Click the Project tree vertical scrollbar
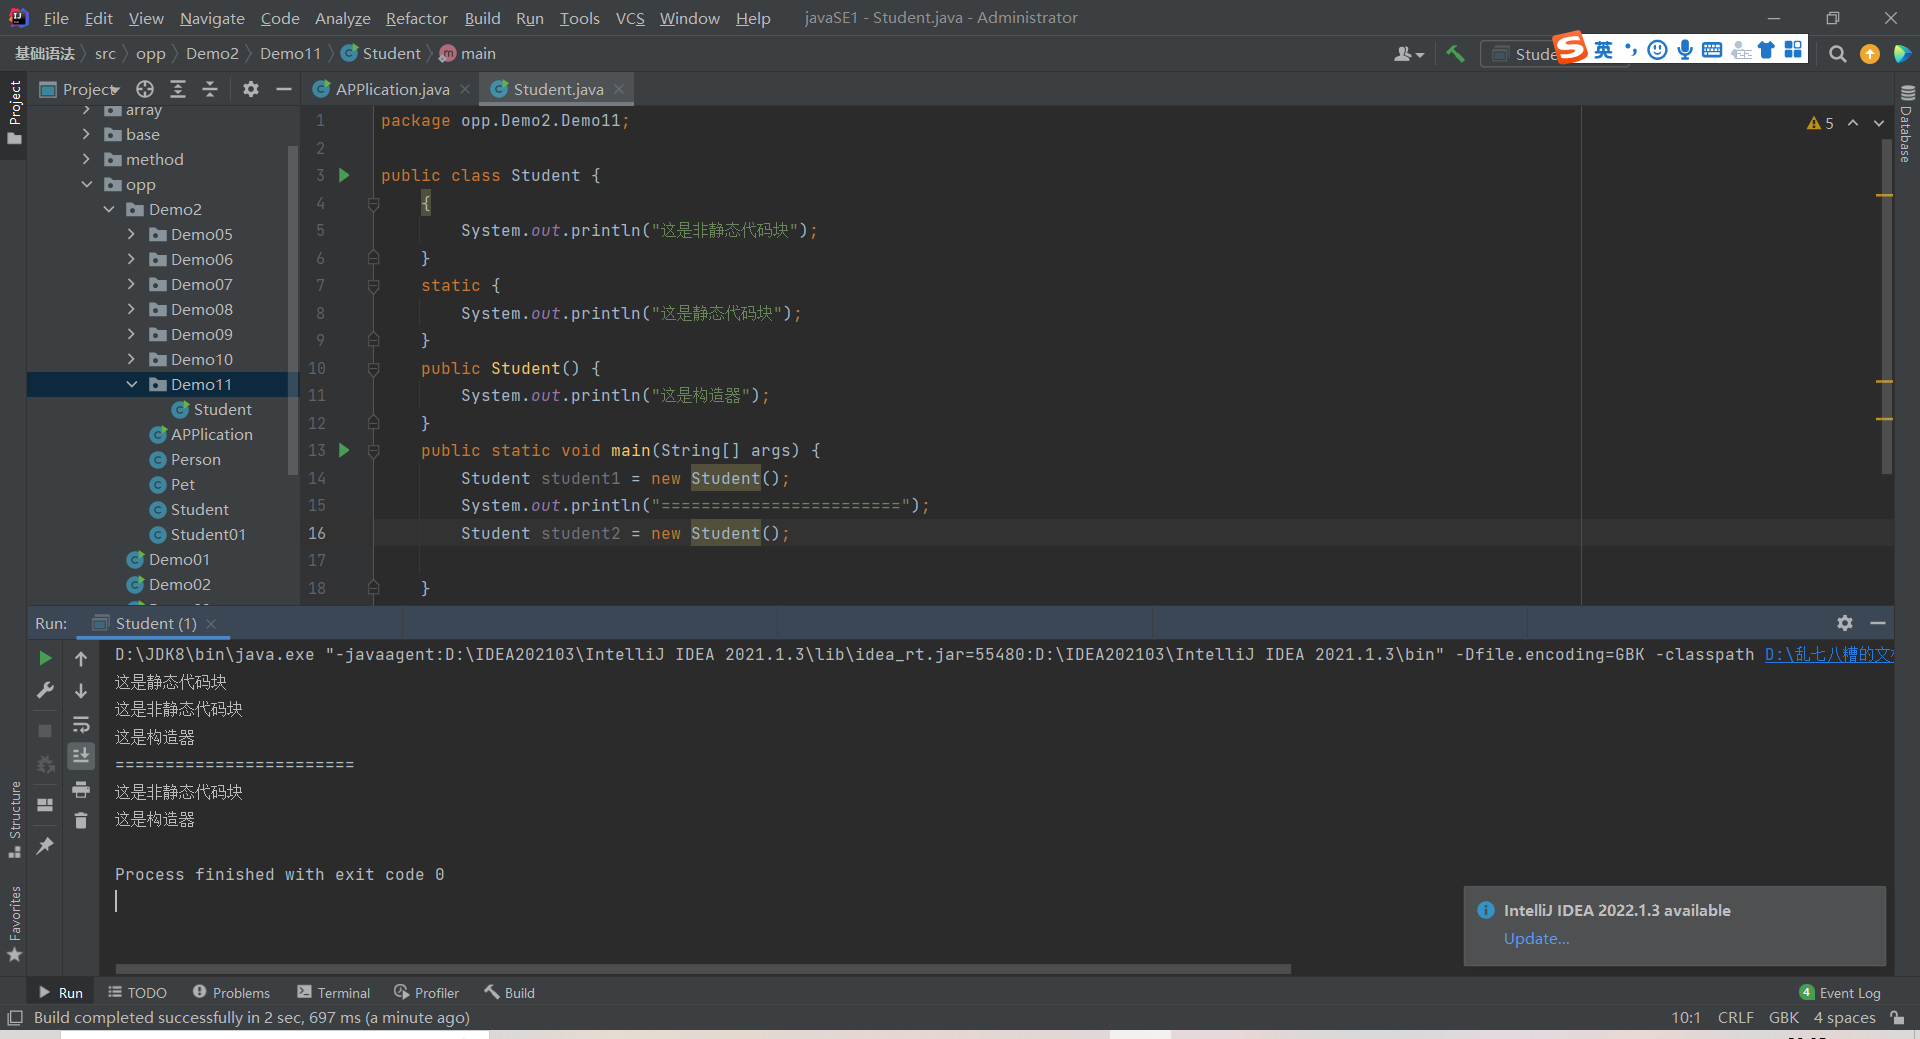The height and width of the screenshot is (1039, 1920). [292, 310]
